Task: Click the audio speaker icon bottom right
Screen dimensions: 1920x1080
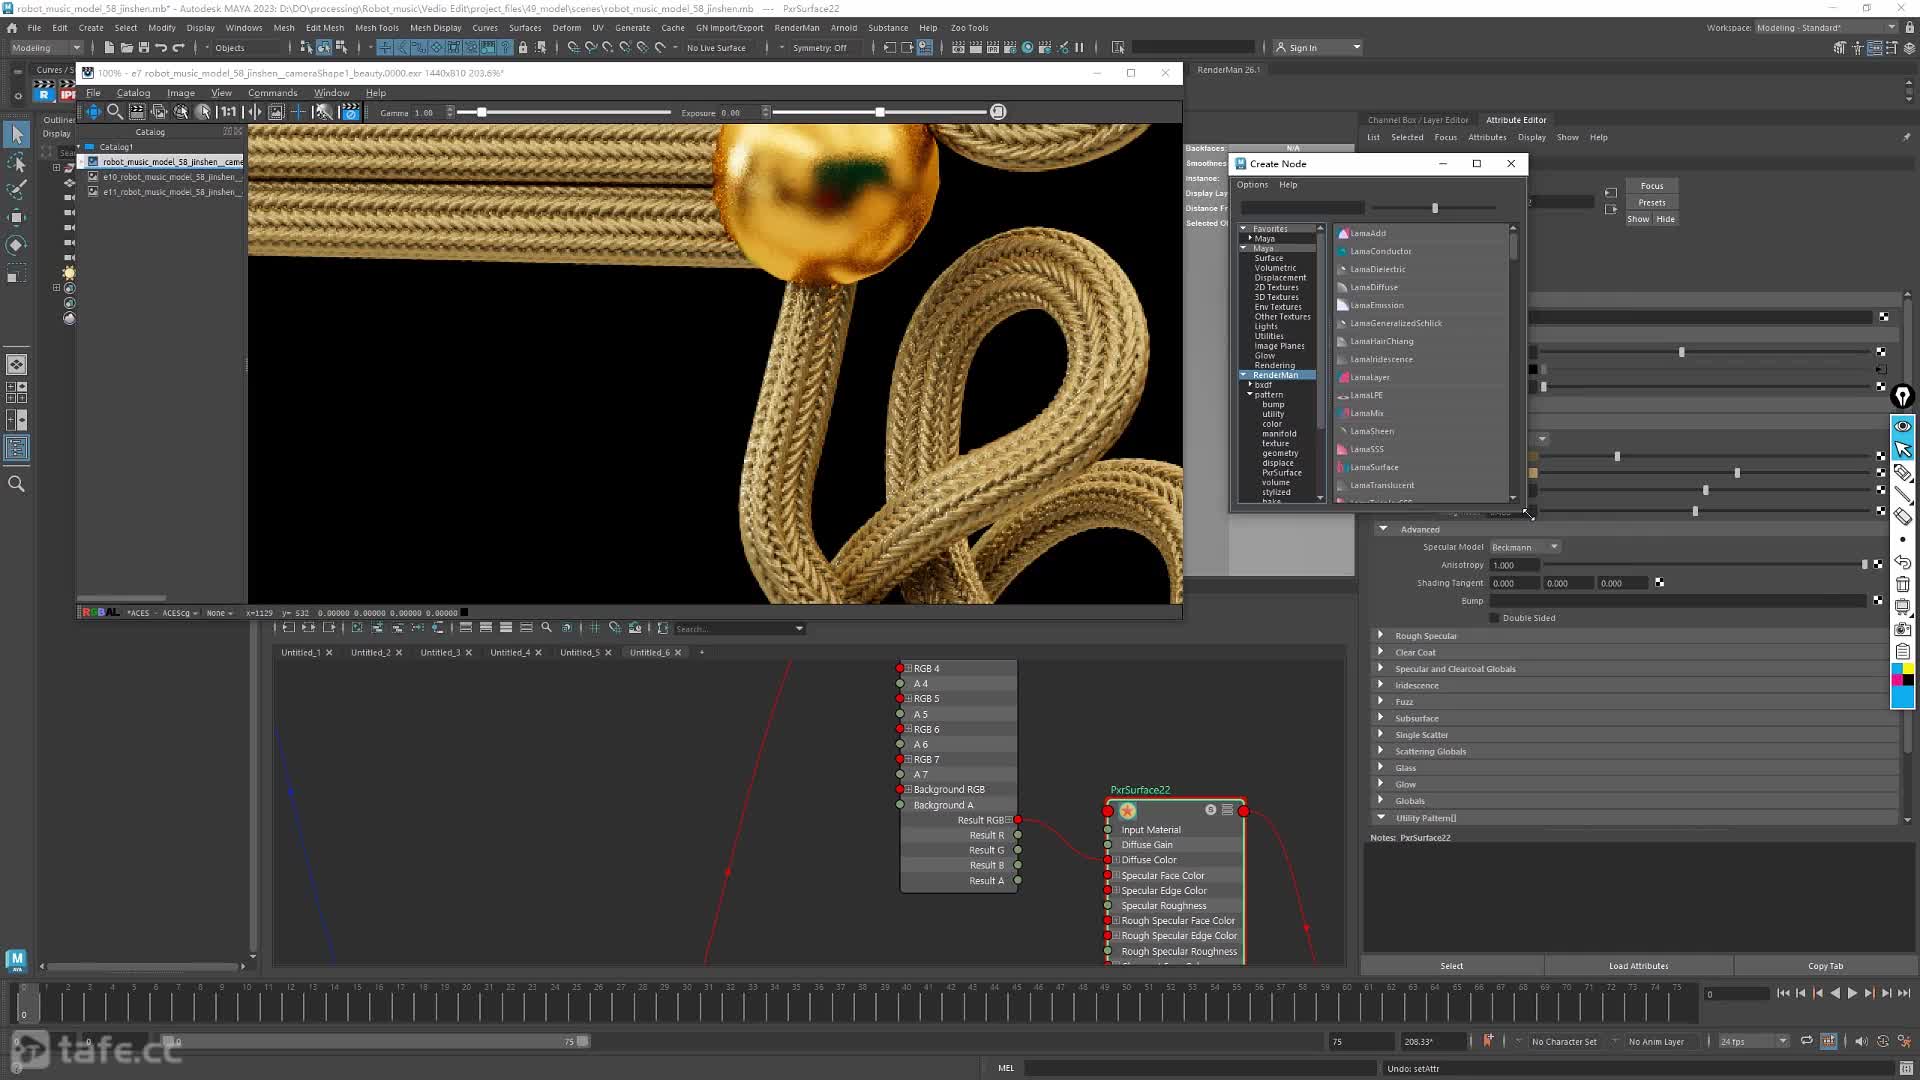Action: coord(1861,1041)
